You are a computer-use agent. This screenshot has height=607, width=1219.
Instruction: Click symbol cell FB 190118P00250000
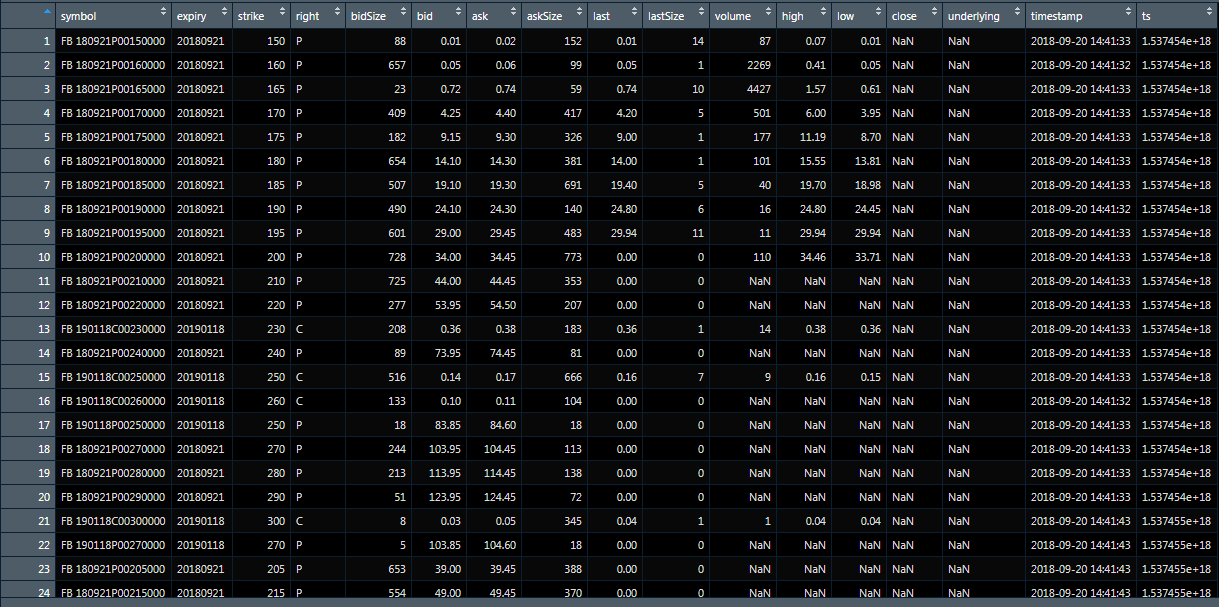pos(113,425)
